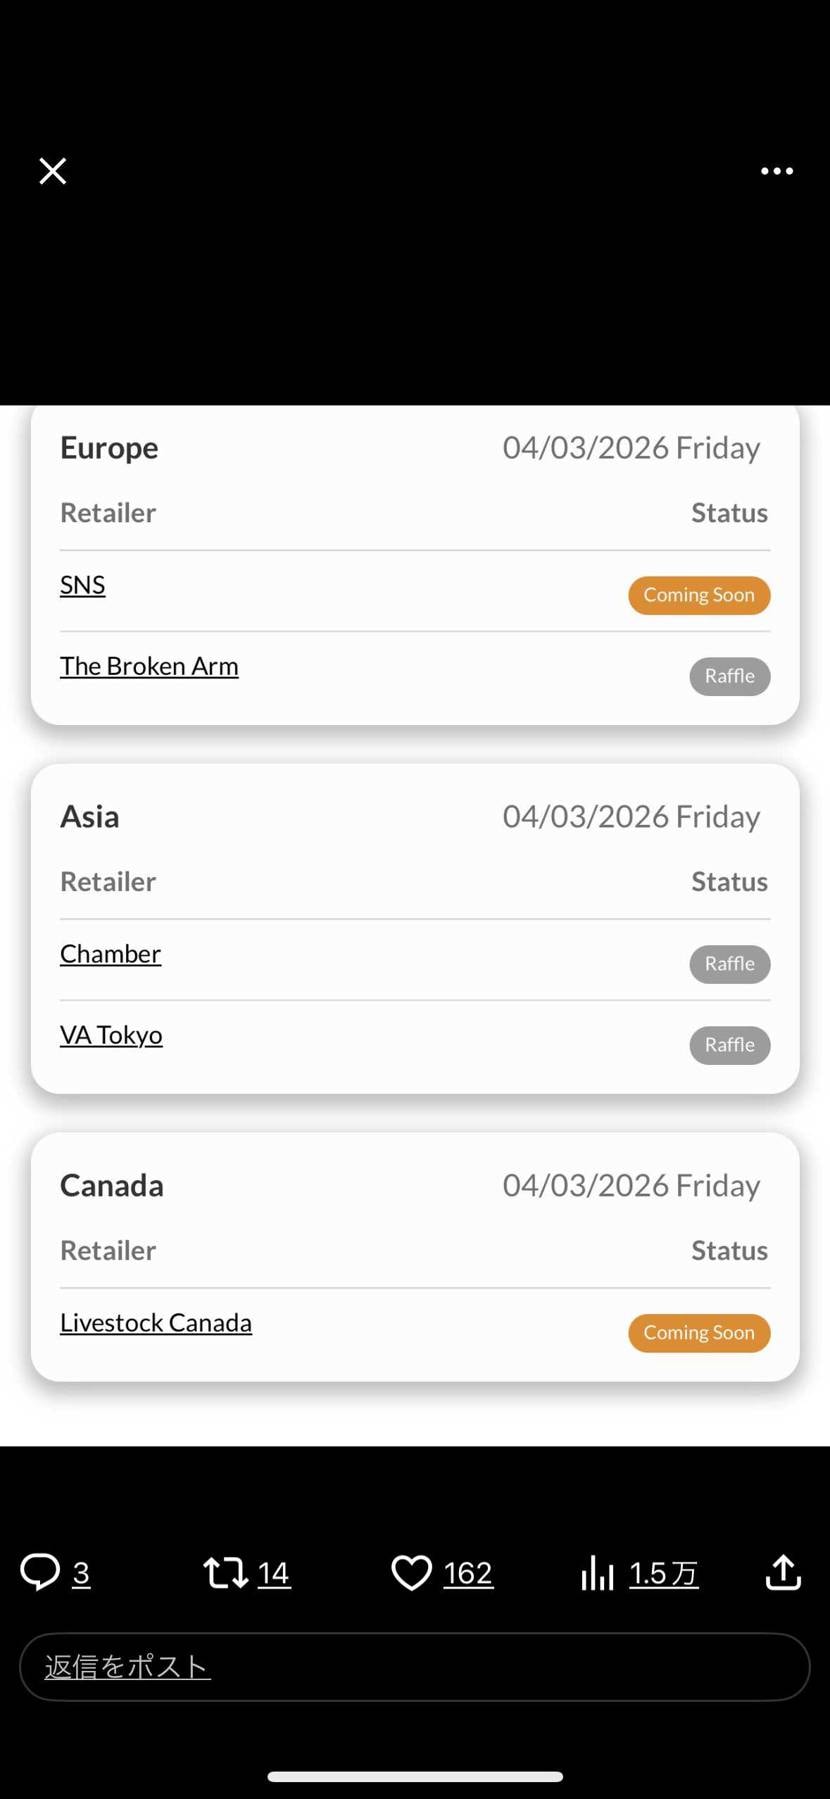This screenshot has width=830, height=1799.
Task: Open the 14 reposts count
Action: (274, 1573)
